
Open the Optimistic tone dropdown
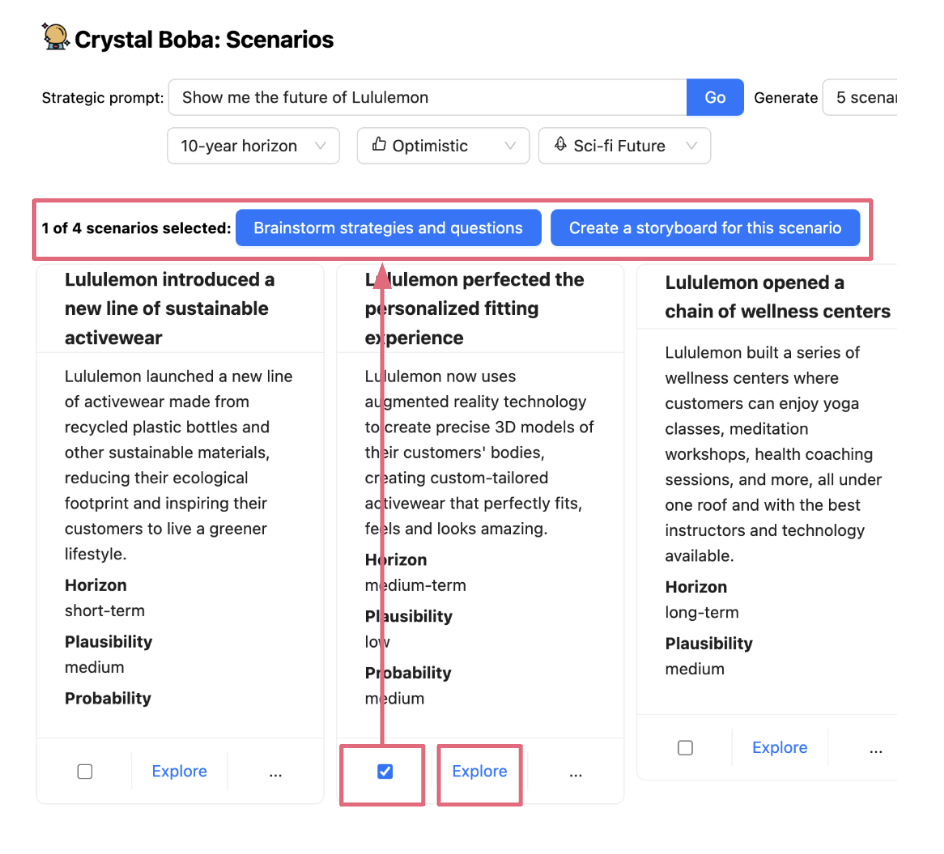443,146
